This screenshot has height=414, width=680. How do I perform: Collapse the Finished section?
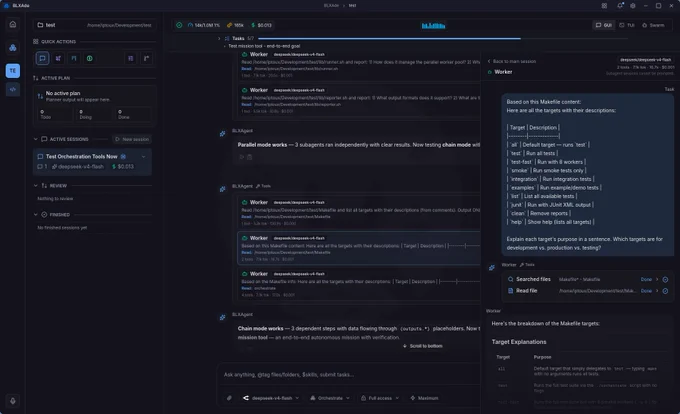tap(36, 215)
